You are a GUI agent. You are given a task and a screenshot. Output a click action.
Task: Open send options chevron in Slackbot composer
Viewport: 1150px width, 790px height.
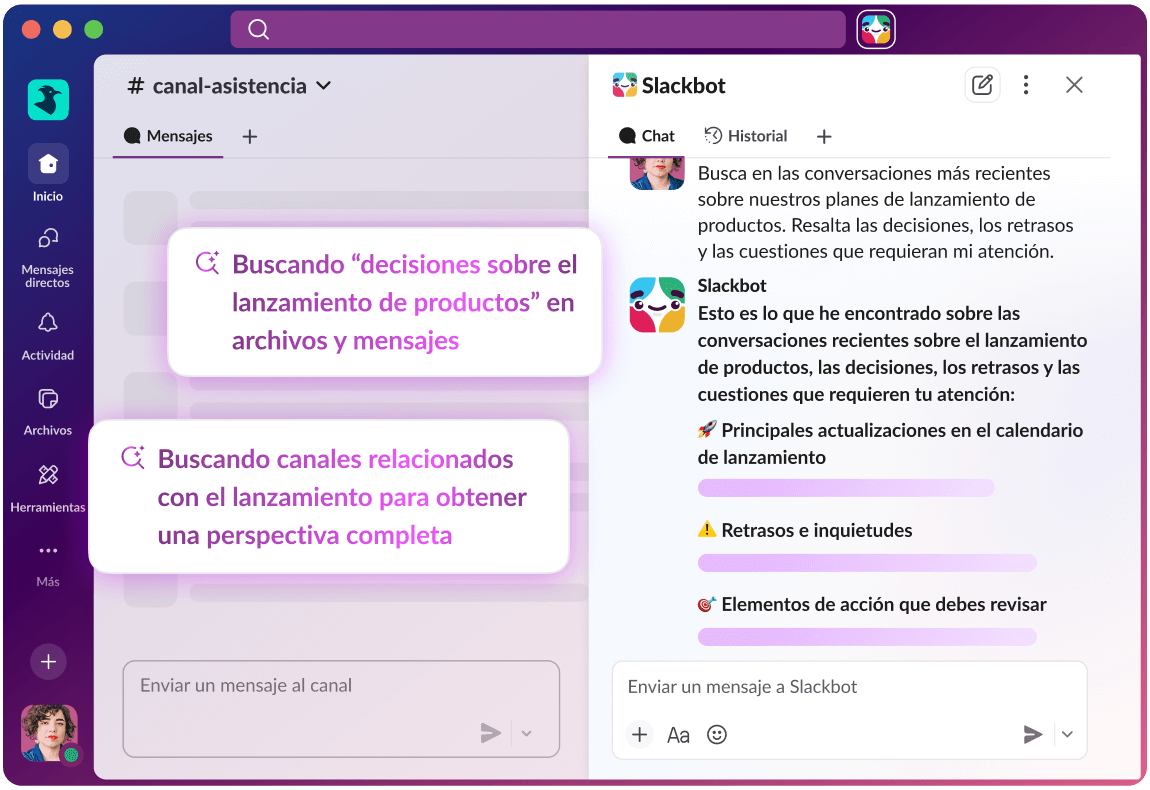(x=1068, y=734)
